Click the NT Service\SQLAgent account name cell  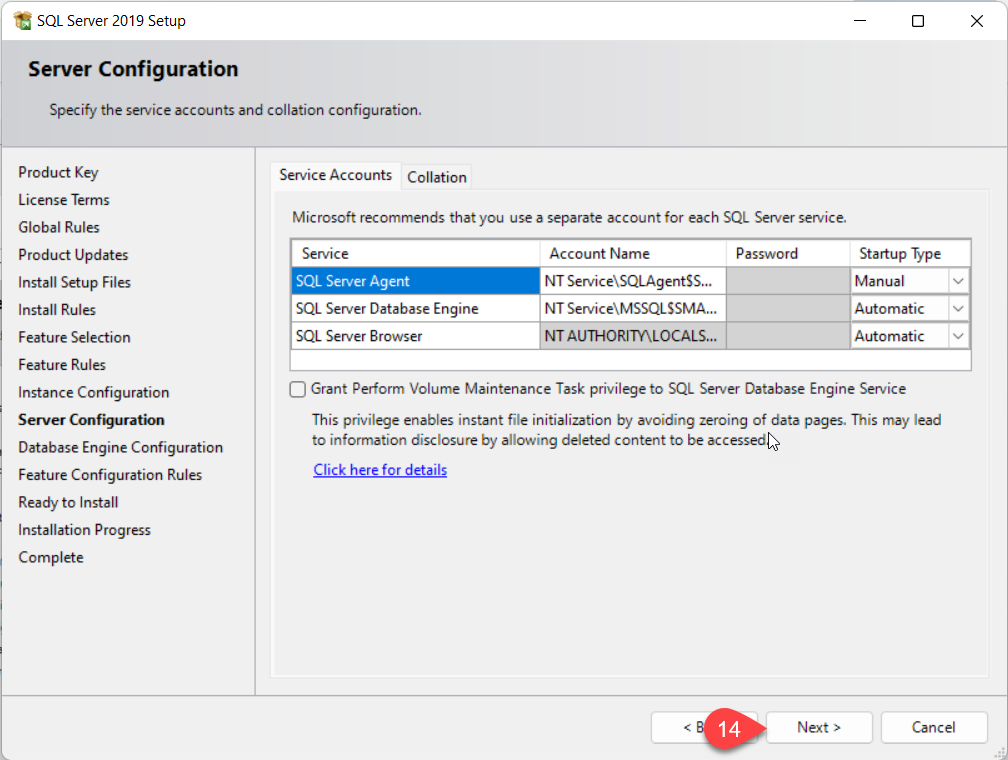633,281
